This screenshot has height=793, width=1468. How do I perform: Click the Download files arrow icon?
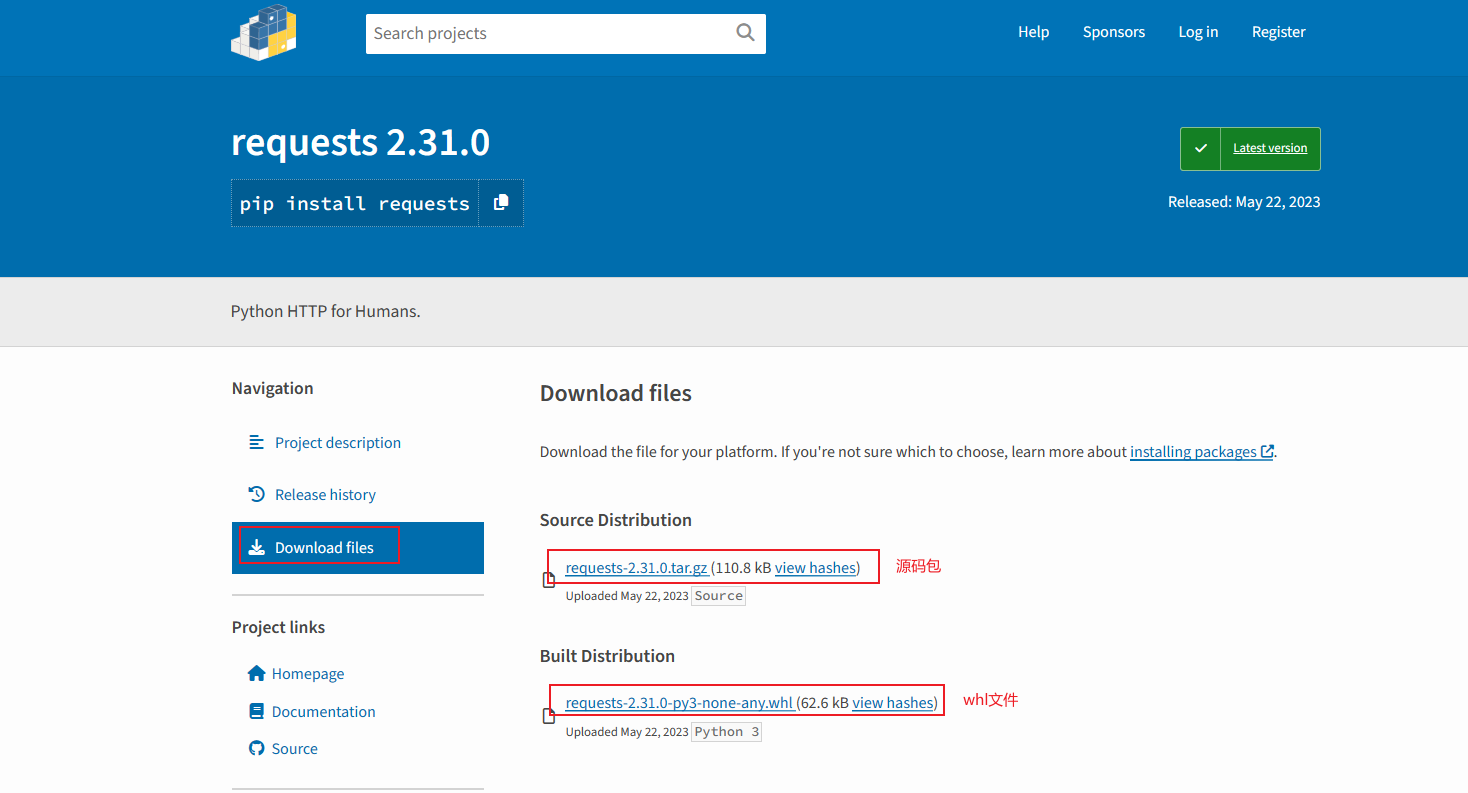click(x=257, y=547)
